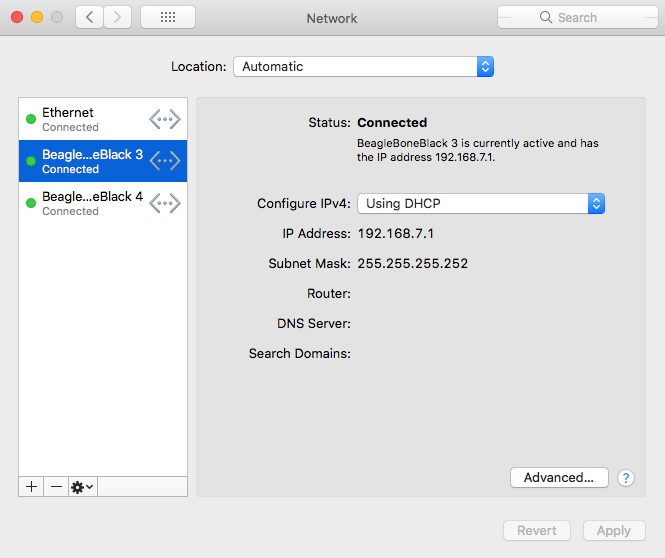Click the Revert button
The width and height of the screenshot is (665, 558).
pos(537,531)
